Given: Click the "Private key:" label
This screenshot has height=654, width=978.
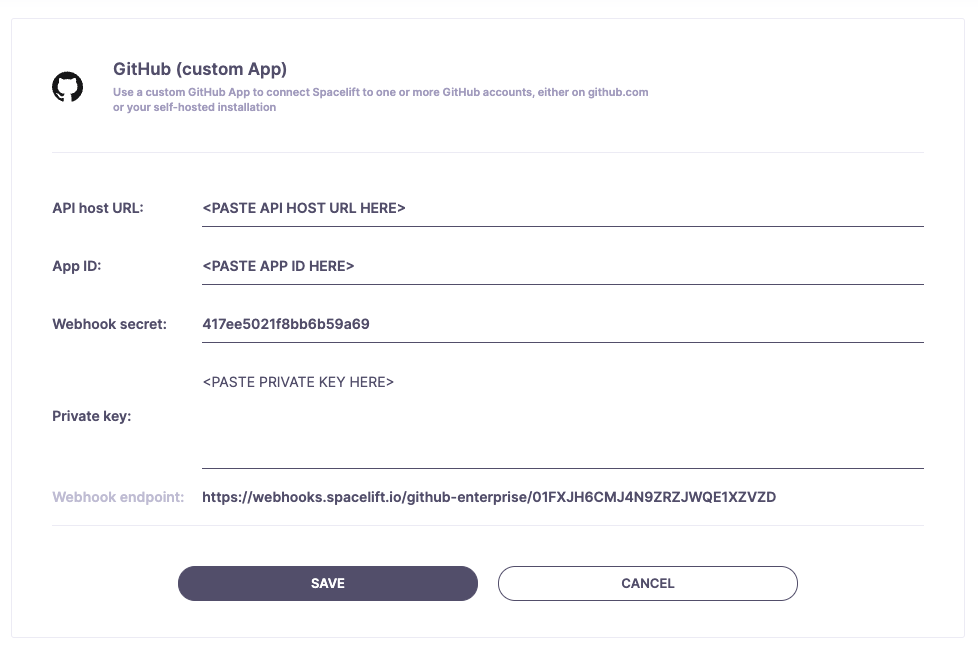Looking at the screenshot, I should click(92, 416).
